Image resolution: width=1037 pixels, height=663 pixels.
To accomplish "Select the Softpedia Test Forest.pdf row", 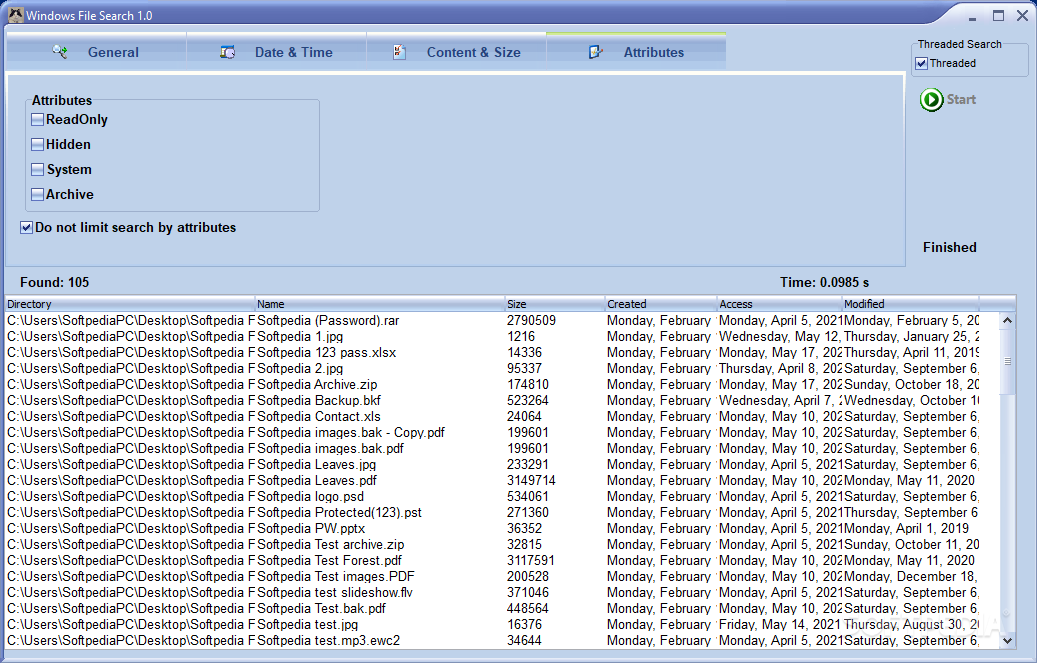I will 493,560.
